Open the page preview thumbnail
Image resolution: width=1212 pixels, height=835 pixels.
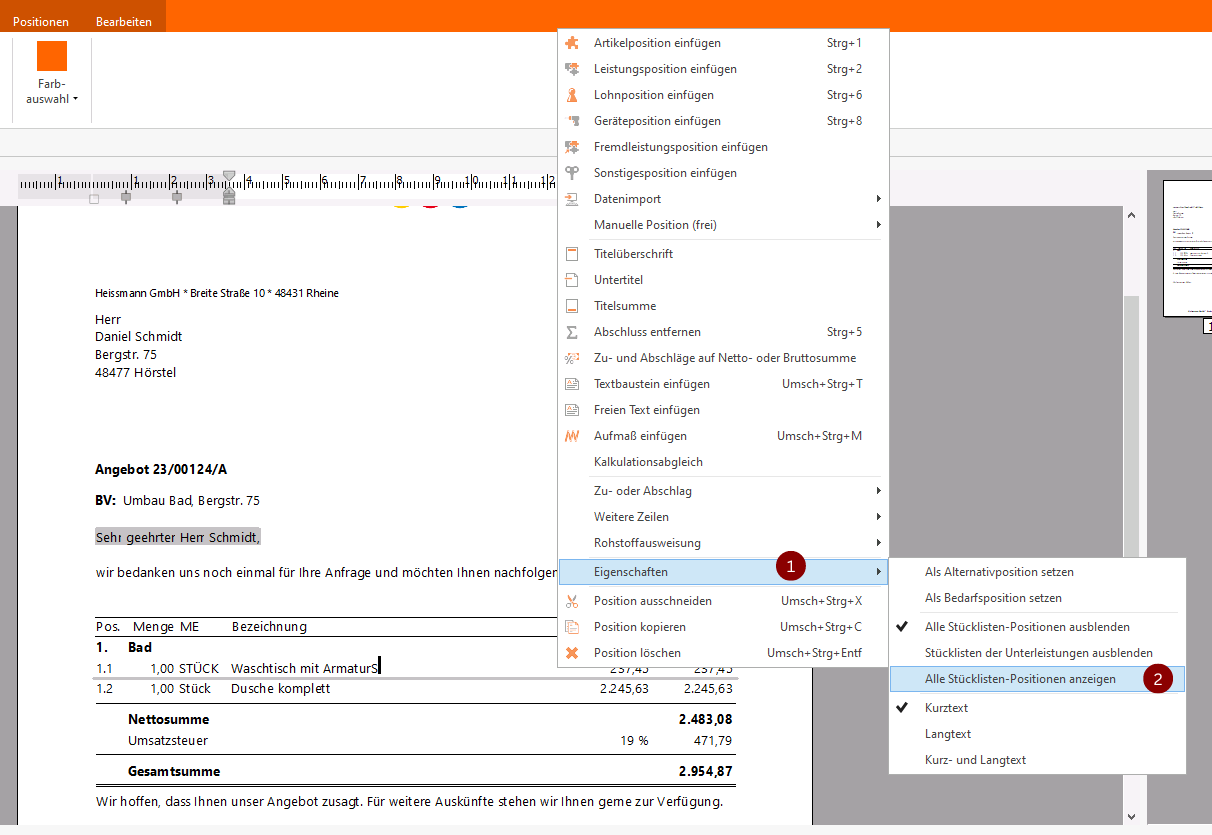click(x=1187, y=248)
